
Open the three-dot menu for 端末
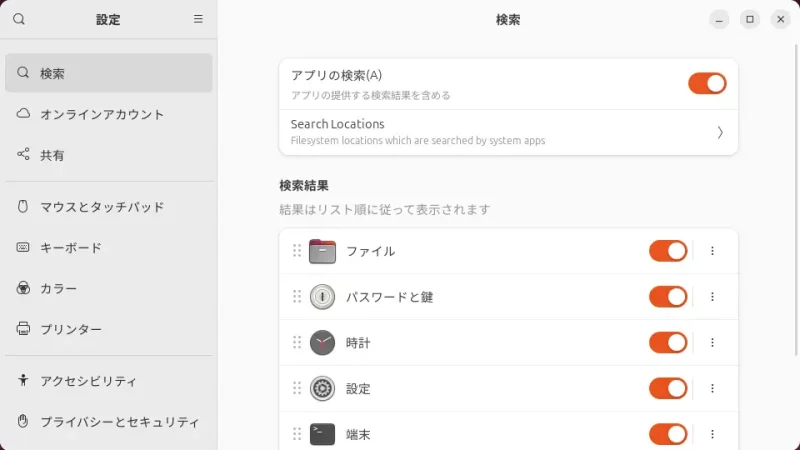pos(712,434)
